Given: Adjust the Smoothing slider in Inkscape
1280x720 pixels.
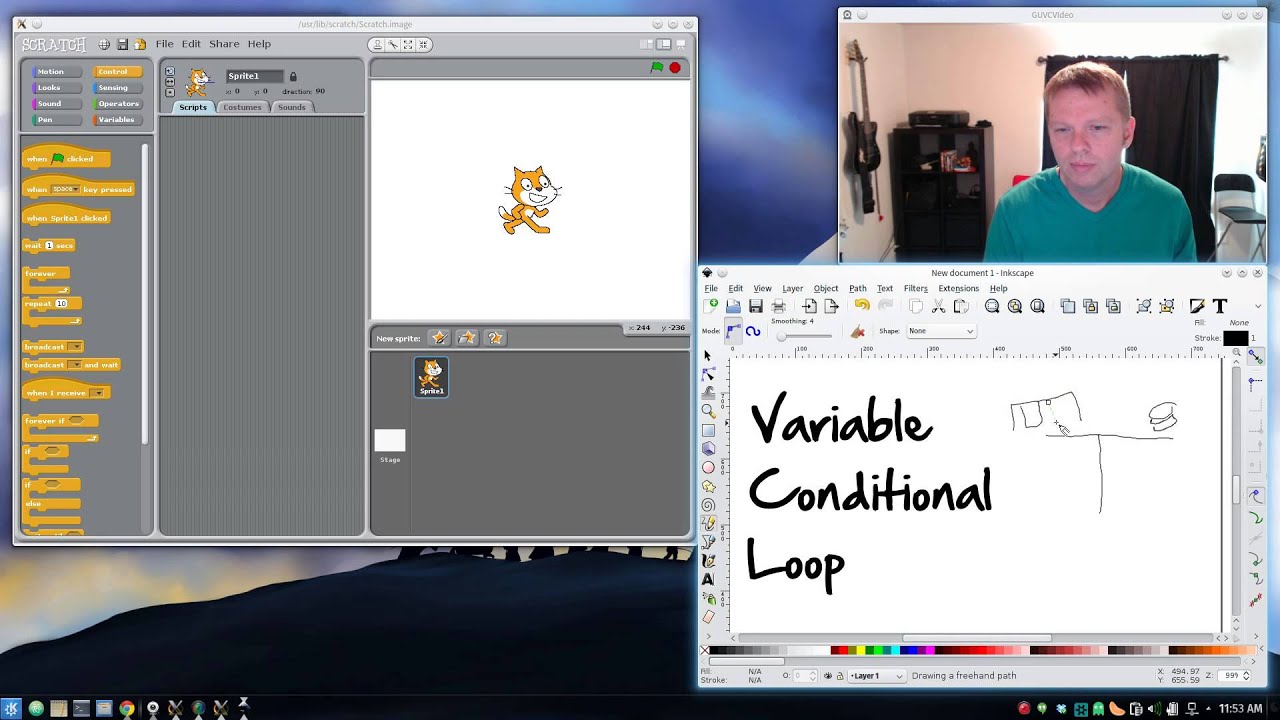Looking at the screenshot, I should (x=805, y=335).
